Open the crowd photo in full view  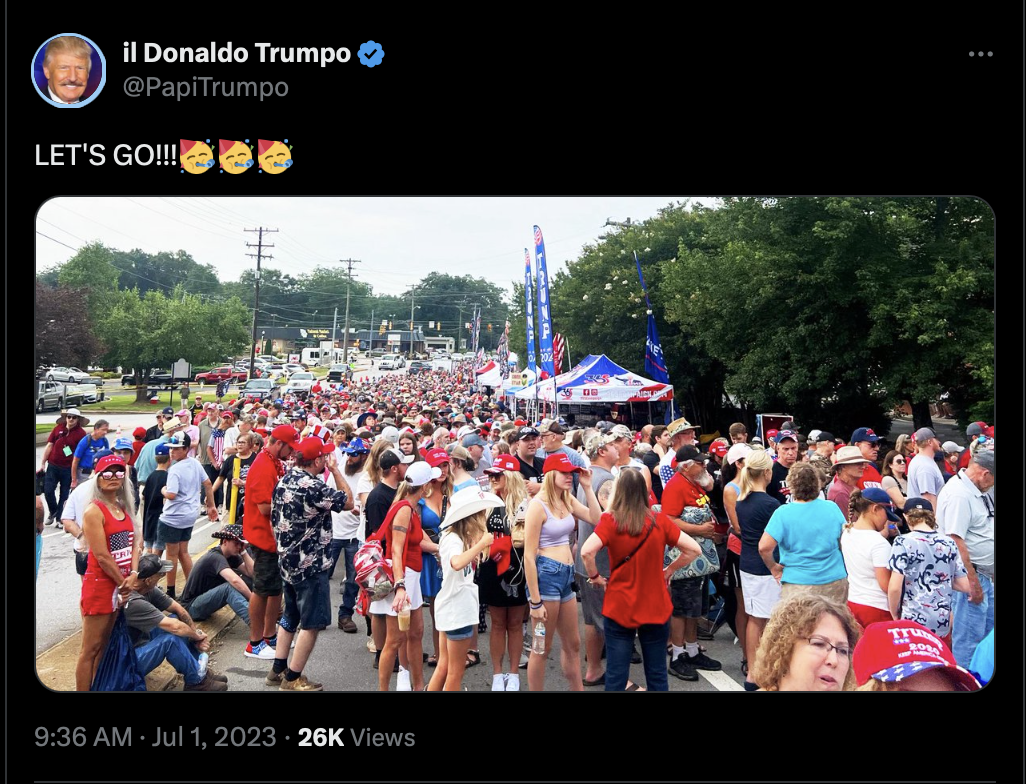(515, 444)
